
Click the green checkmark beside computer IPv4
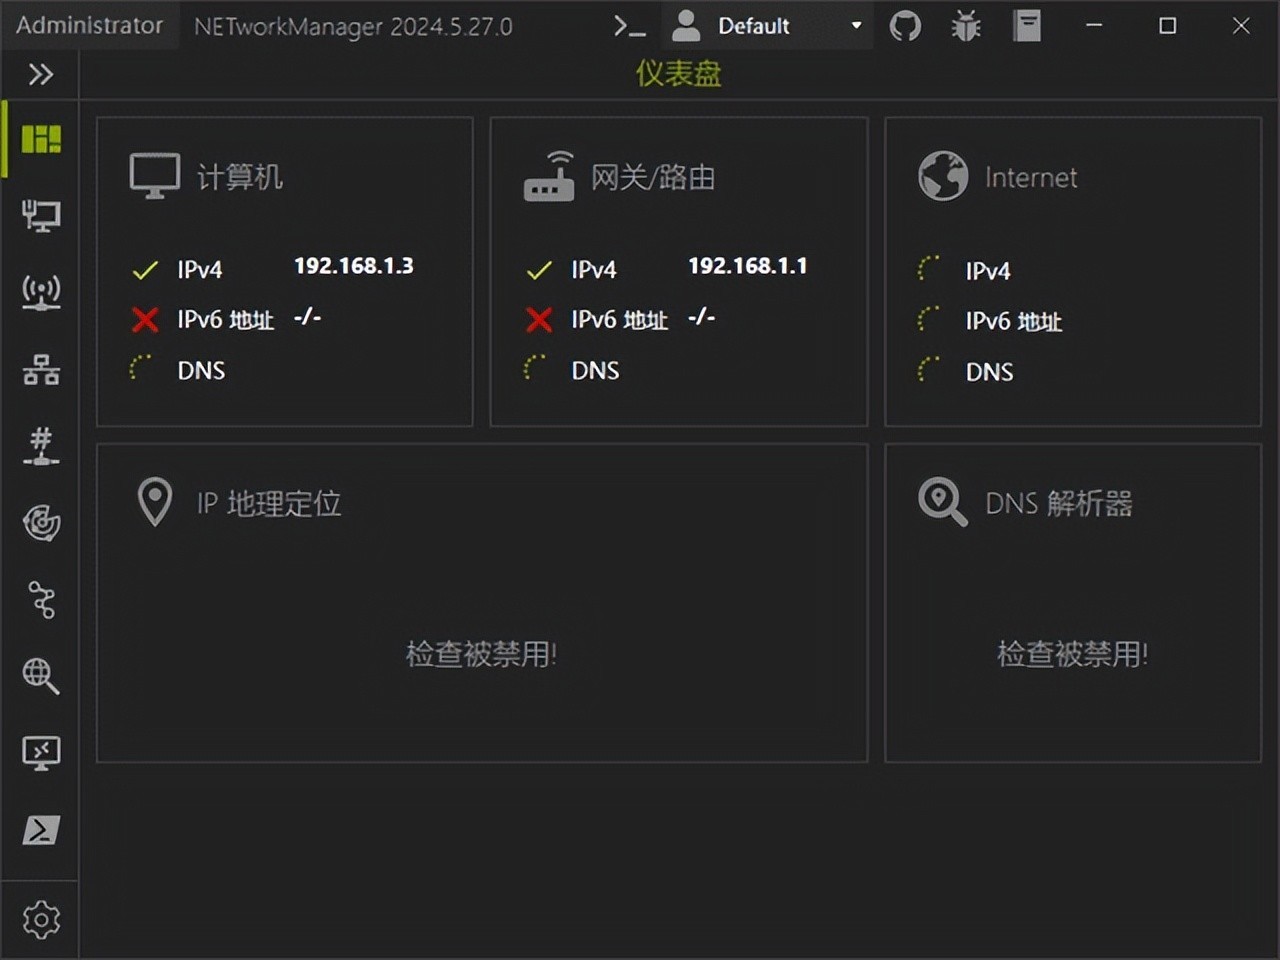tap(145, 270)
